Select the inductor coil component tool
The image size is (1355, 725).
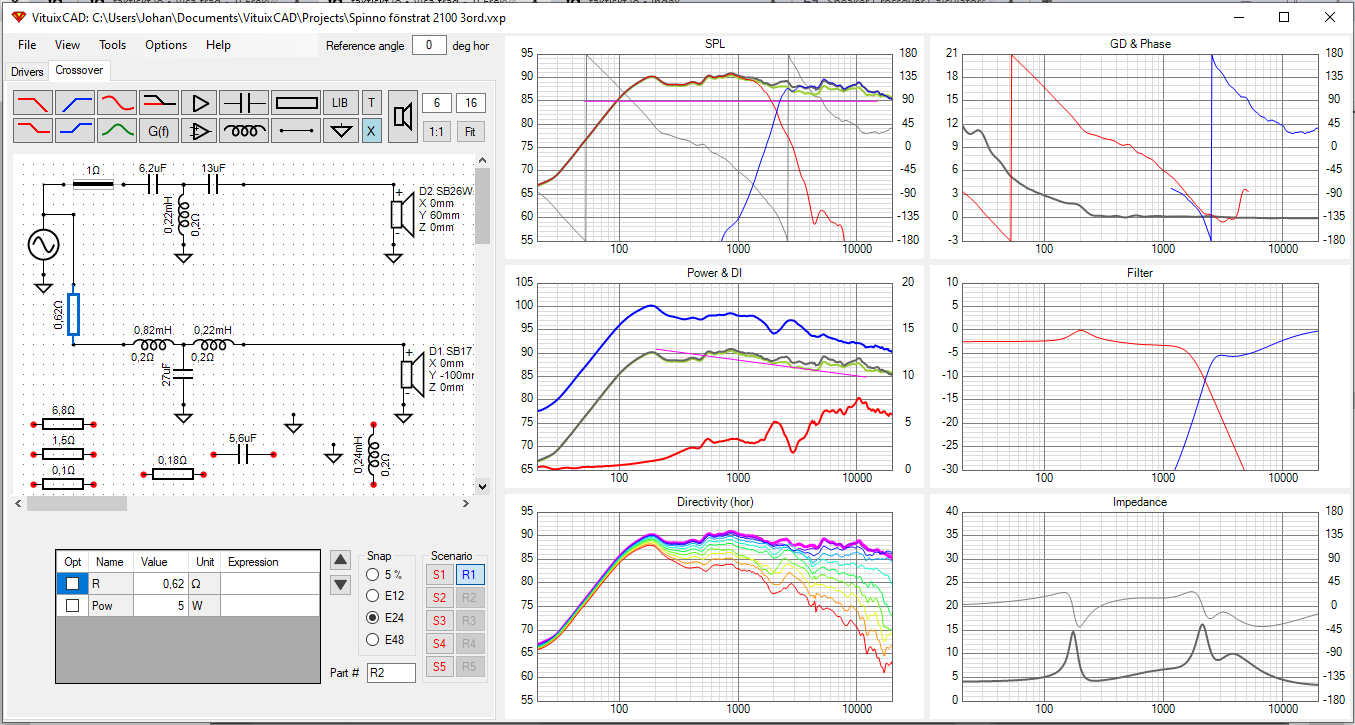tap(243, 130)
